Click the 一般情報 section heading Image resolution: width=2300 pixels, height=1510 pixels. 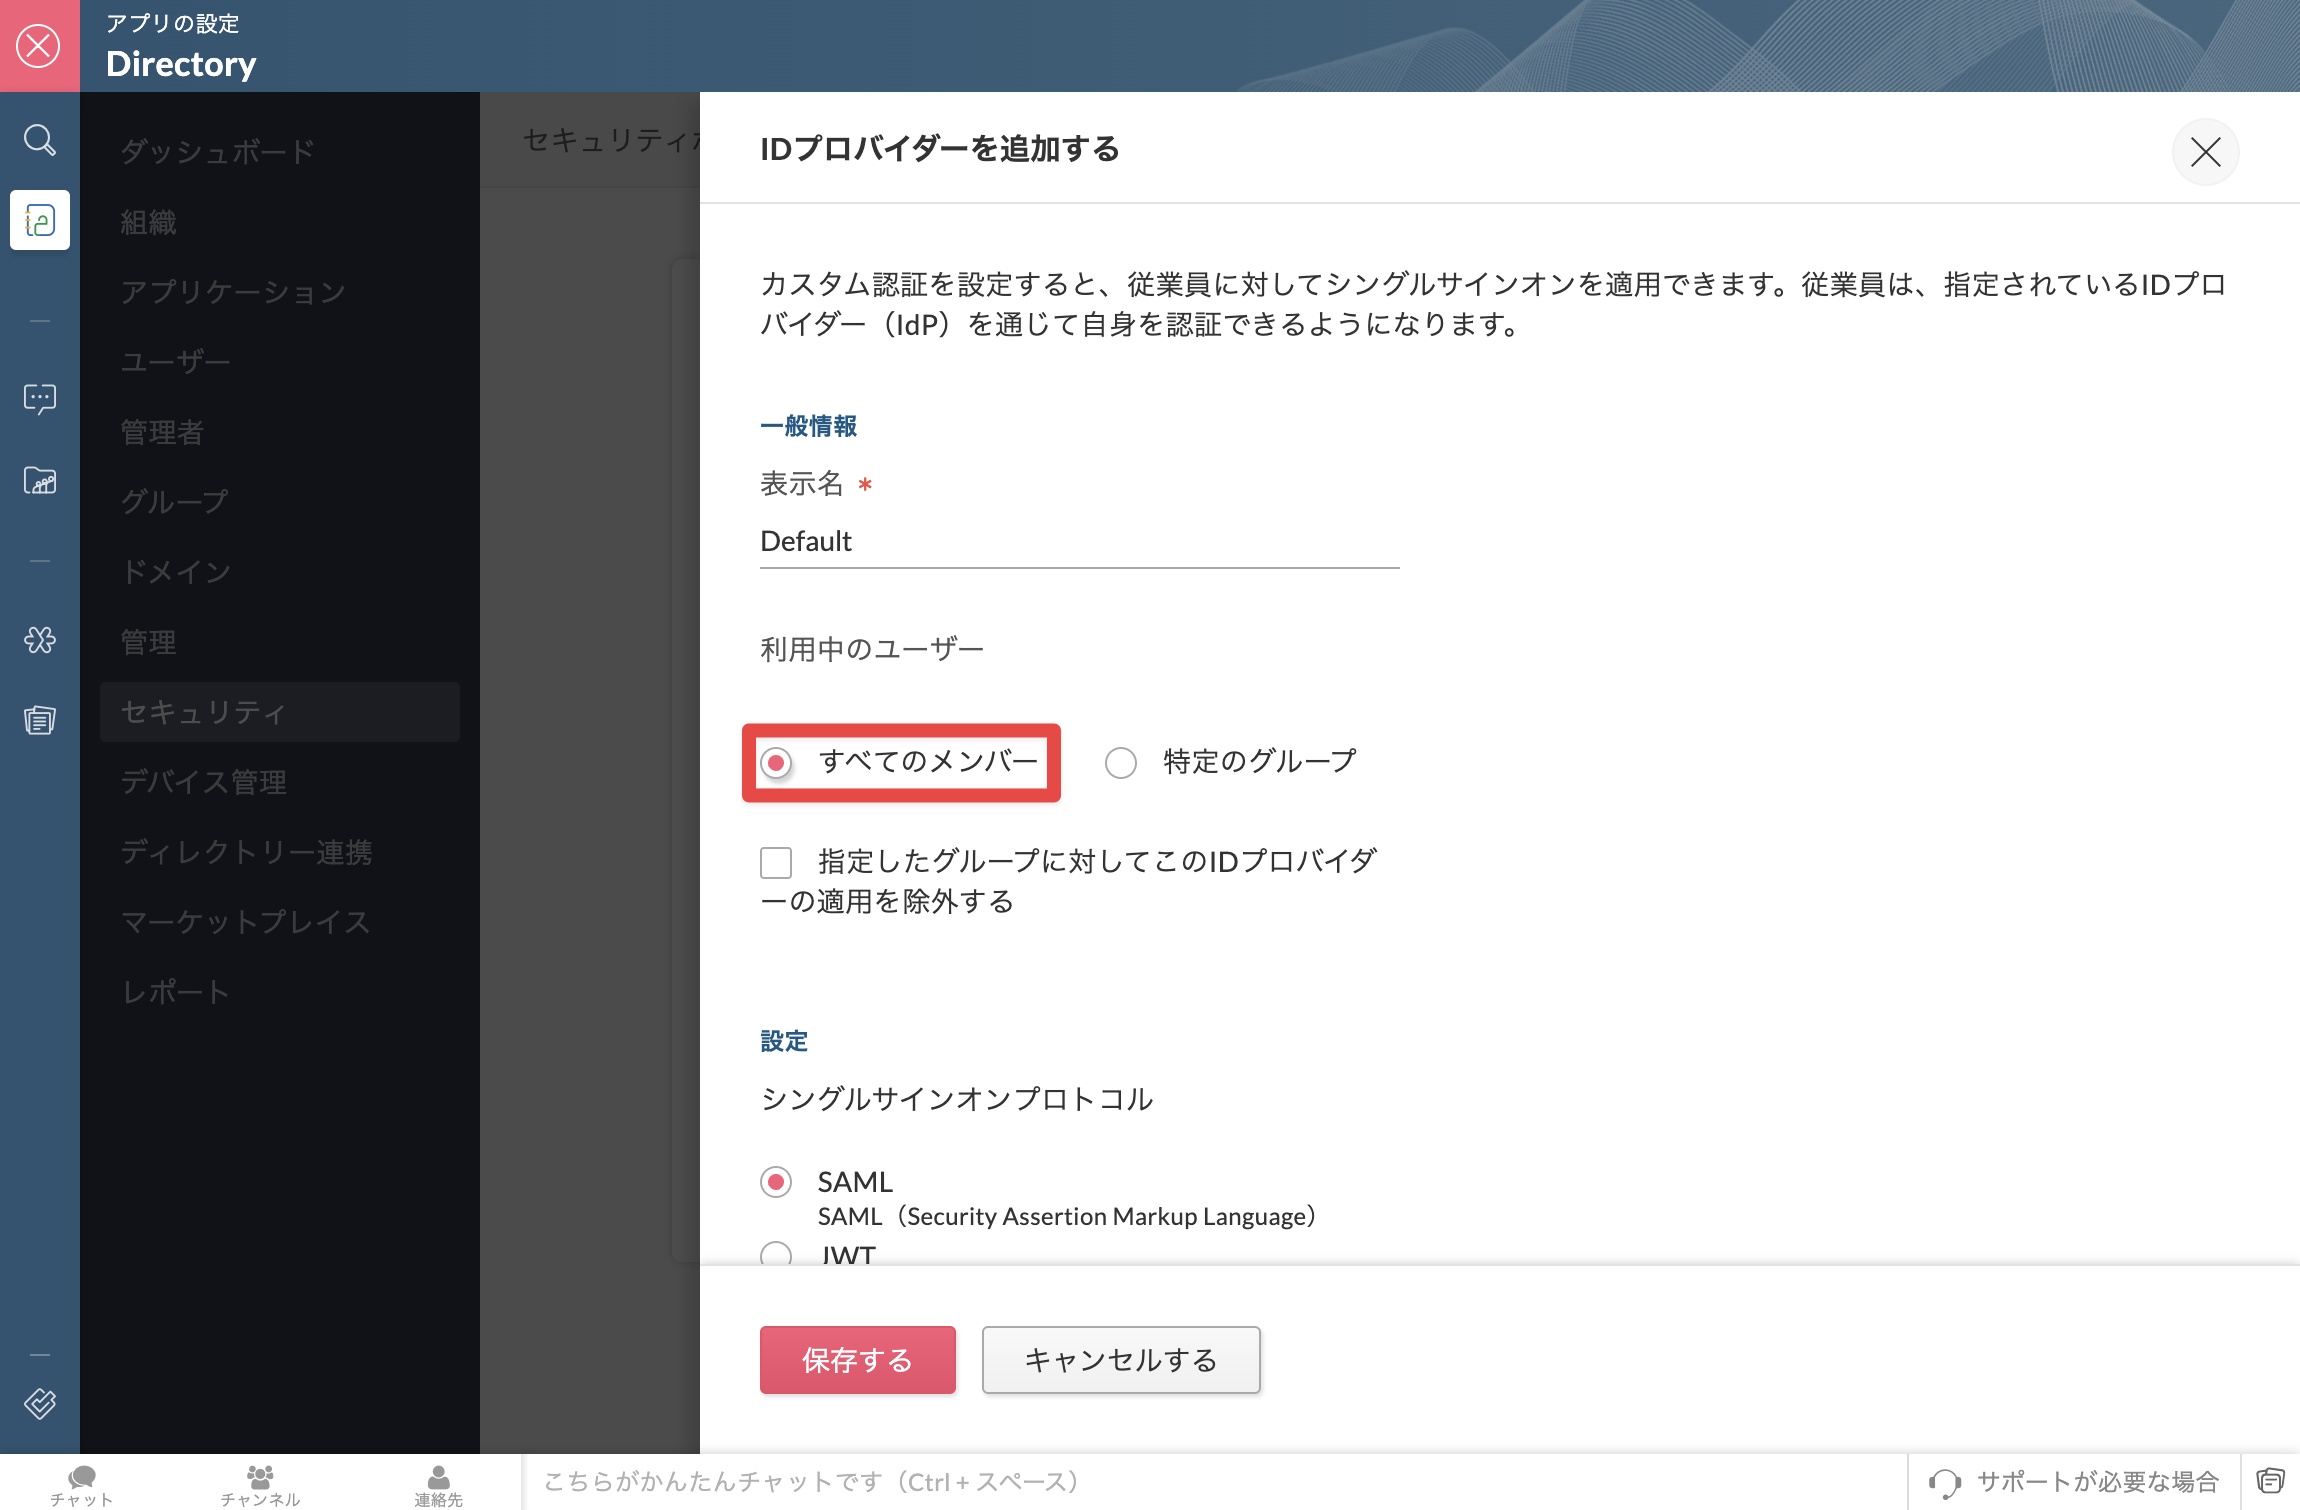pyautogui.click(x=808, y=426)
